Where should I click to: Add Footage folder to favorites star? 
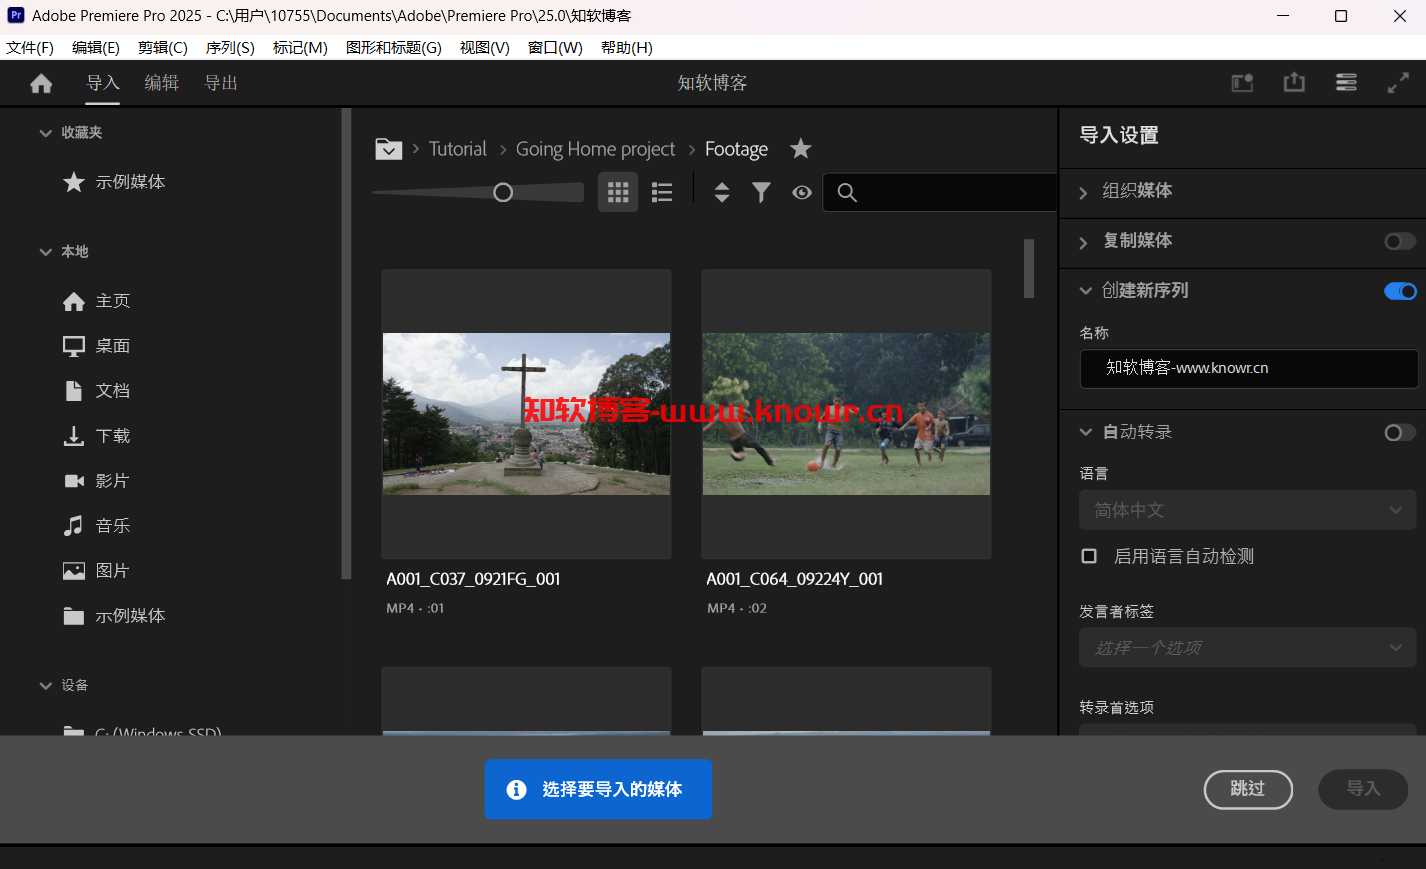(x=800, y=149)
